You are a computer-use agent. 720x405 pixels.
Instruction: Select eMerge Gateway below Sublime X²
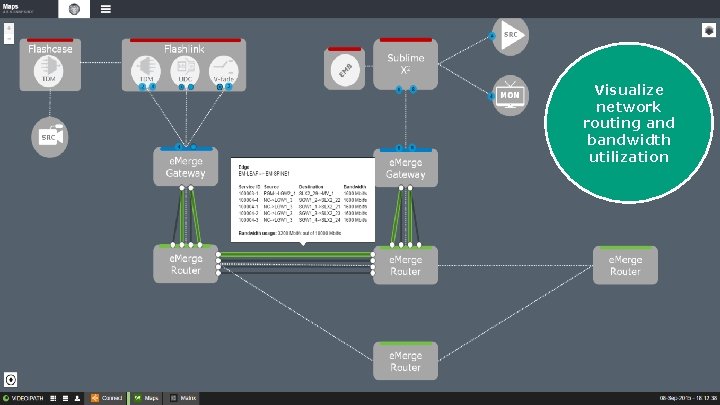click(x=405, y=168)
